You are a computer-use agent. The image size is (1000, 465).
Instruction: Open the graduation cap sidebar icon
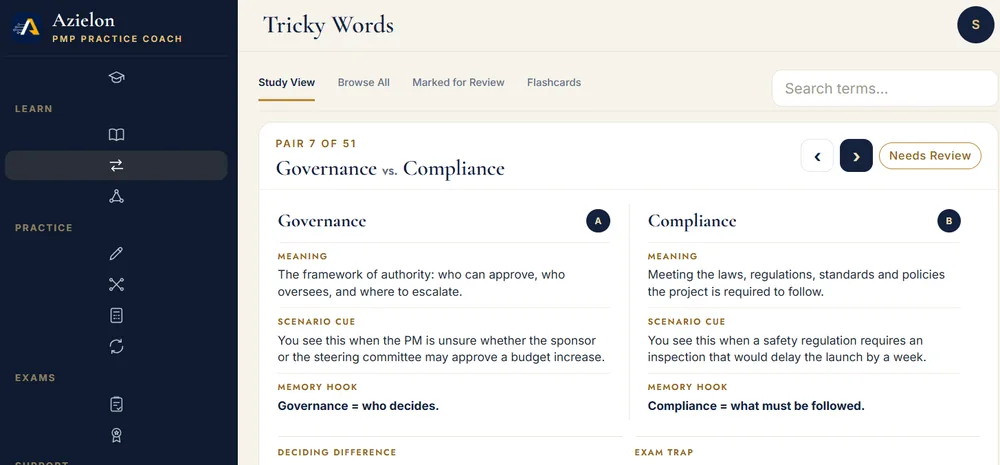pyautogui.click(x=116, y=77)
